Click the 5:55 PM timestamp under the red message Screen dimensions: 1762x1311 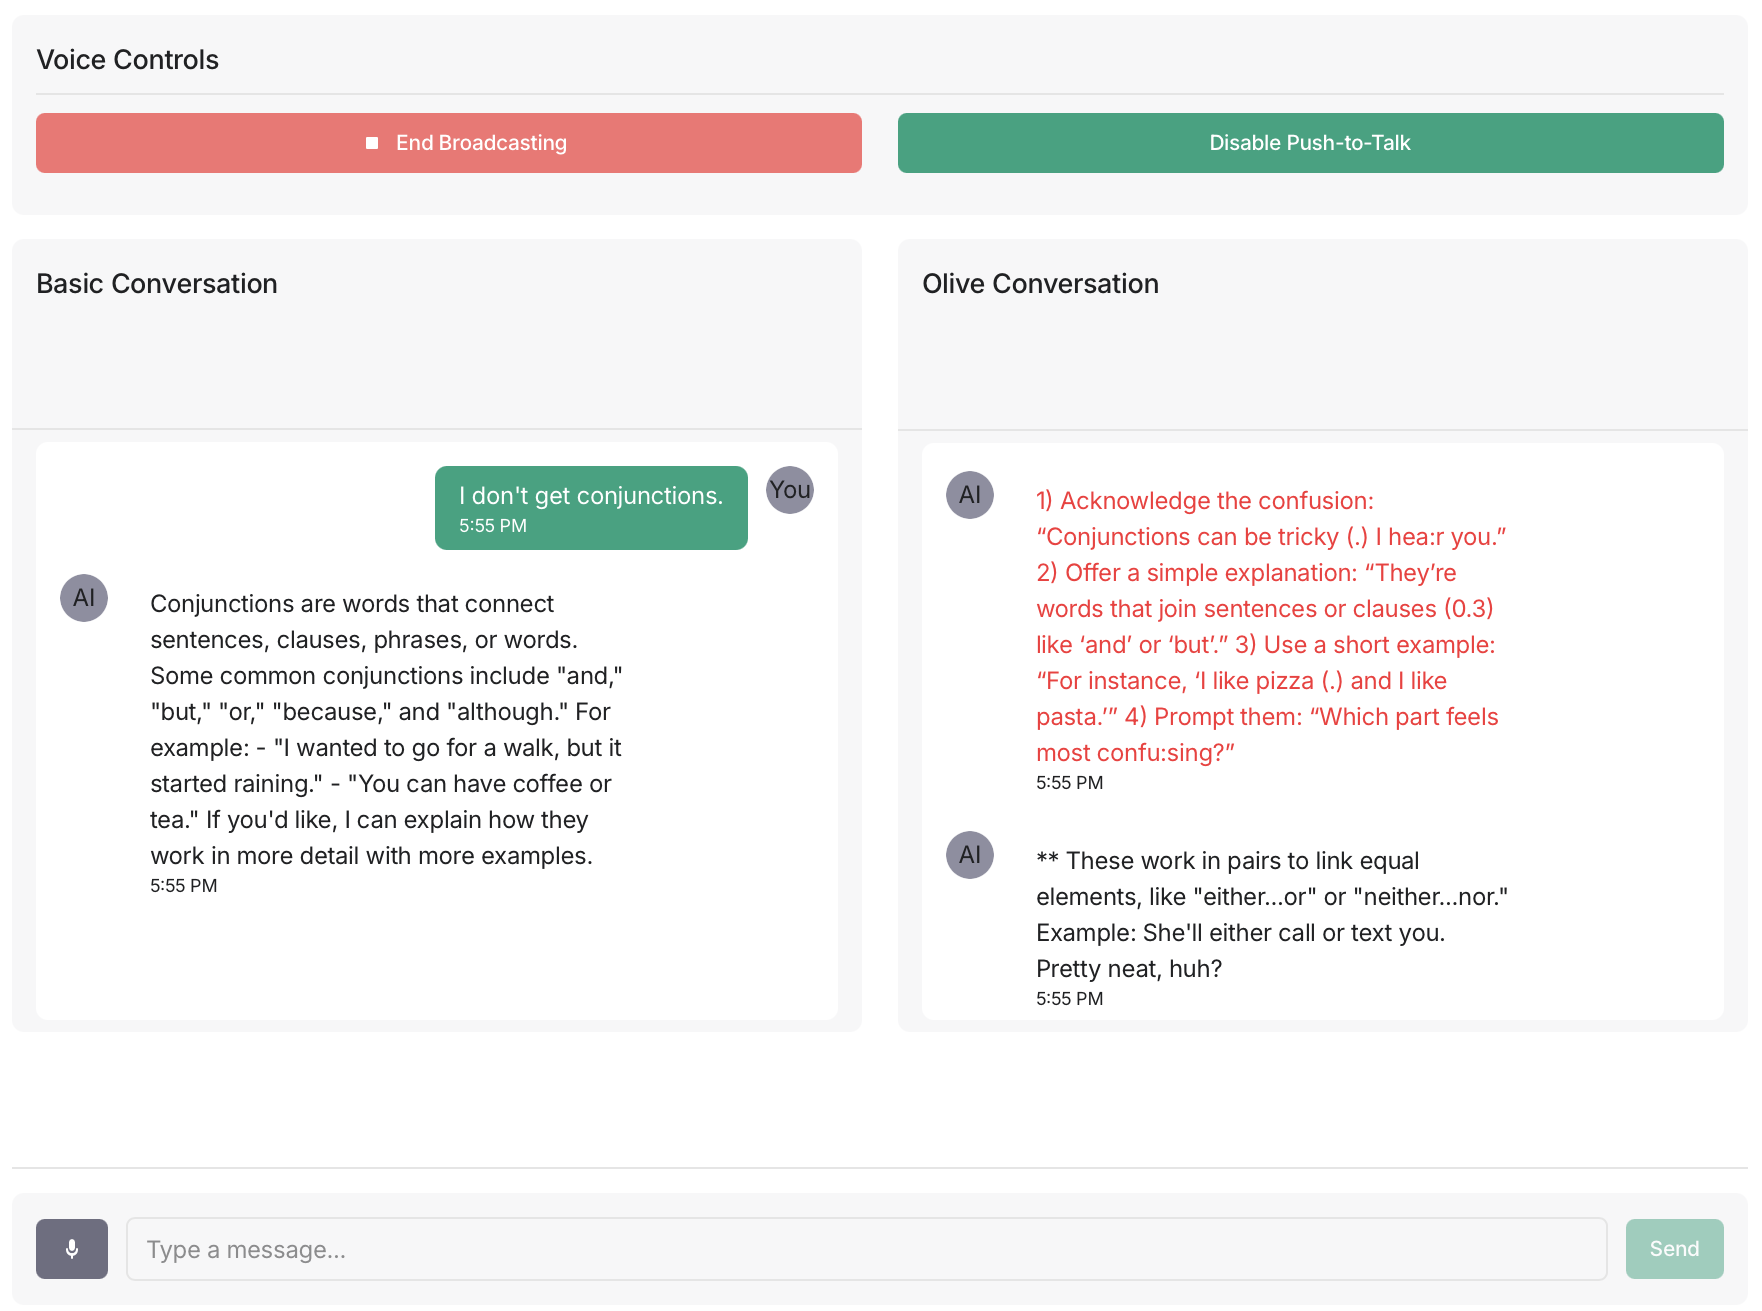(x=1070, y=783)
